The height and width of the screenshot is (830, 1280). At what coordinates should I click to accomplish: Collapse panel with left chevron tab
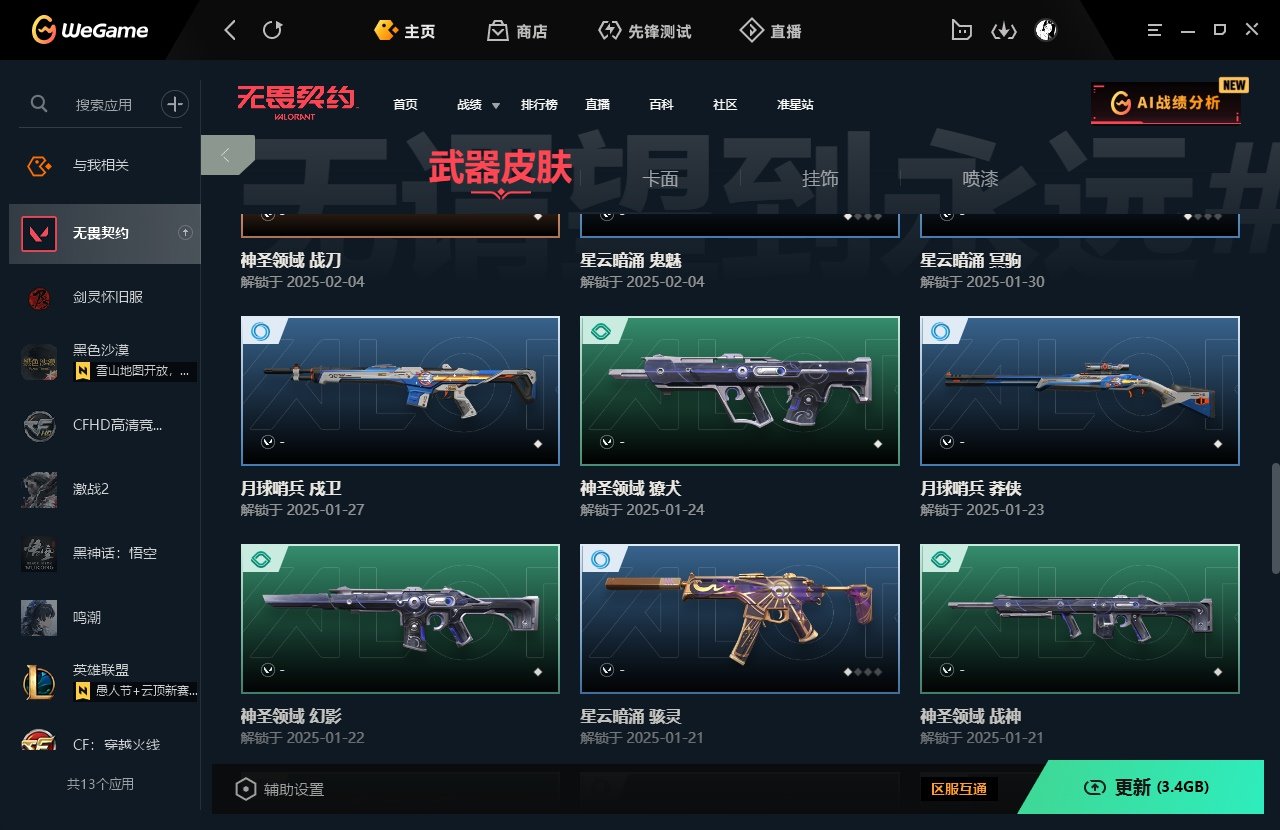coord(226,155)
